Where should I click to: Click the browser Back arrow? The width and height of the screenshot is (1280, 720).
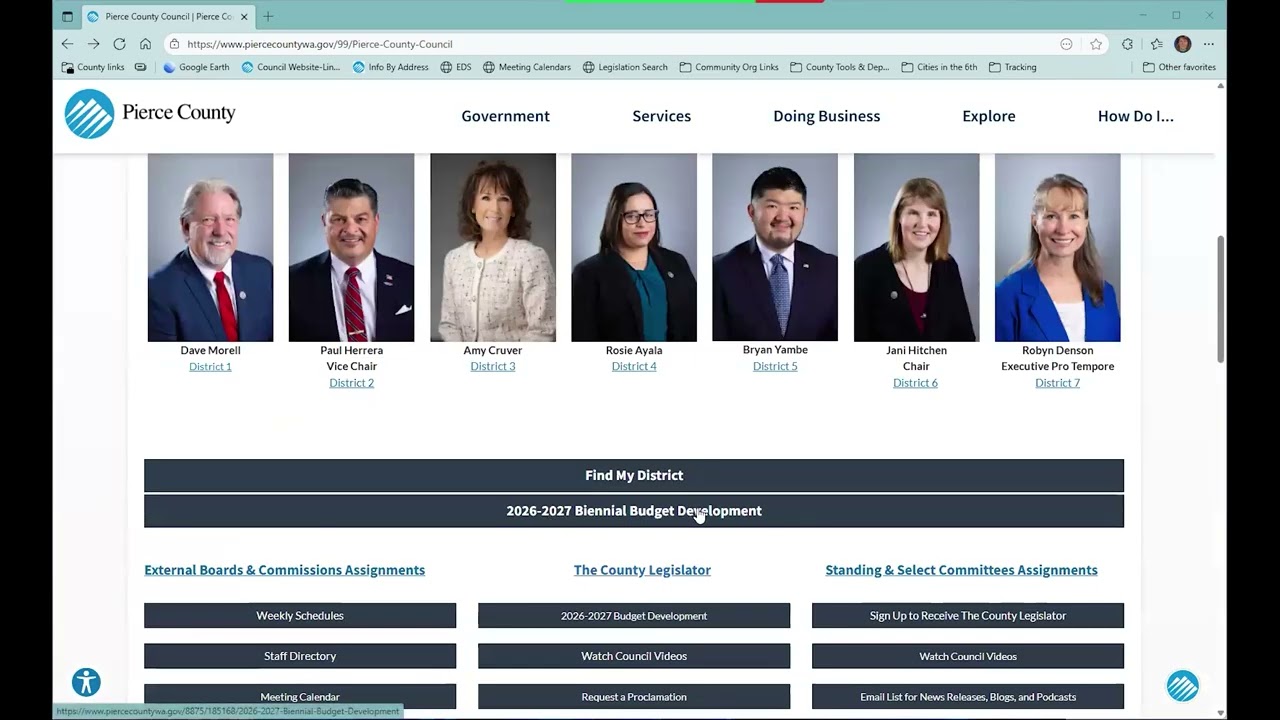67,44
